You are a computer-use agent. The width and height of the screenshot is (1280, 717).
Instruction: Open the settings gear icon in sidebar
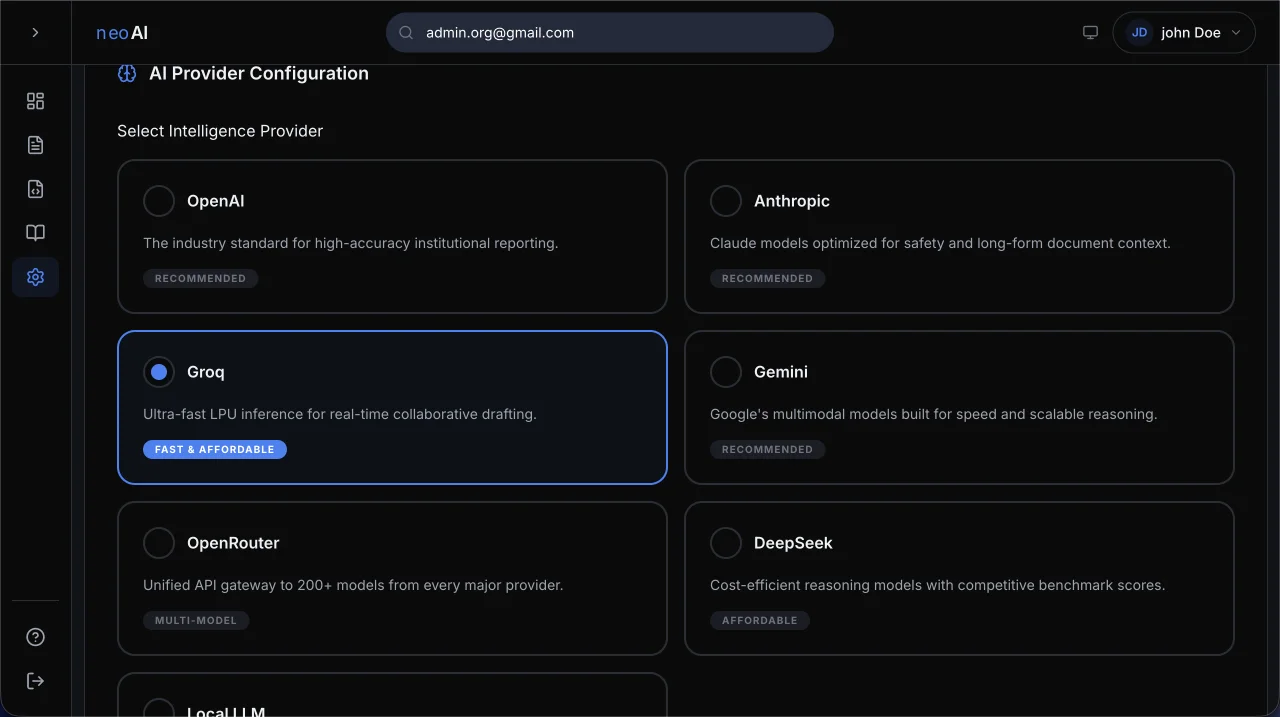click(35, 277)
